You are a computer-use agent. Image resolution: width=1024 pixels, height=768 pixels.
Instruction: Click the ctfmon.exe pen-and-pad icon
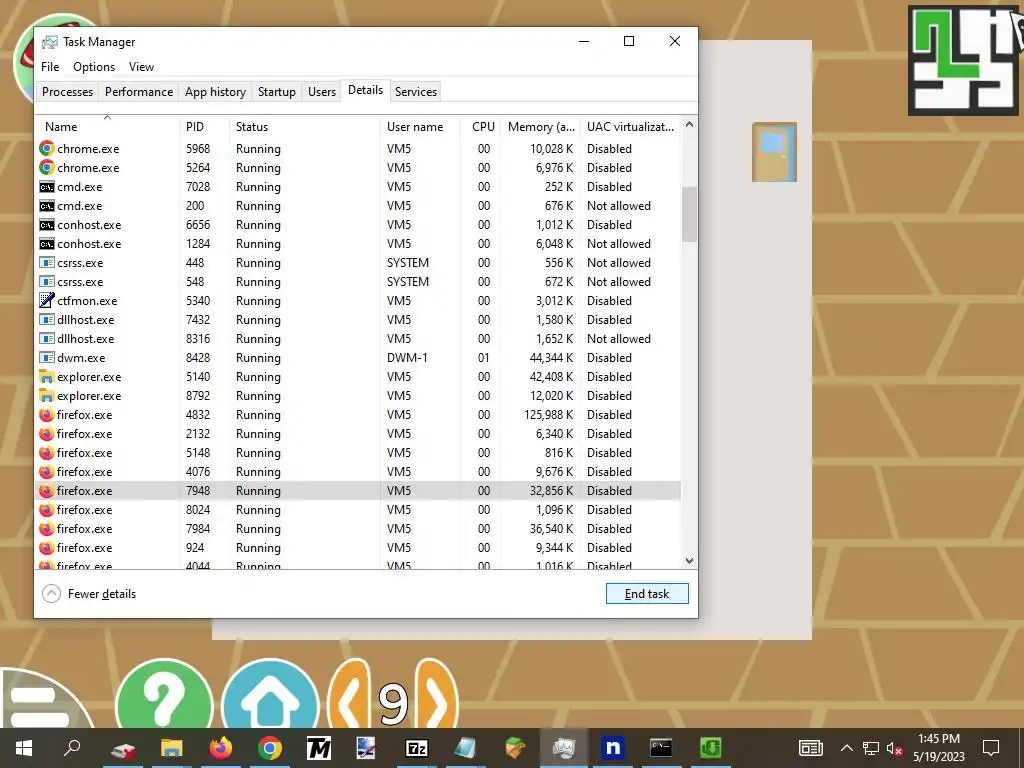point(46,300)
